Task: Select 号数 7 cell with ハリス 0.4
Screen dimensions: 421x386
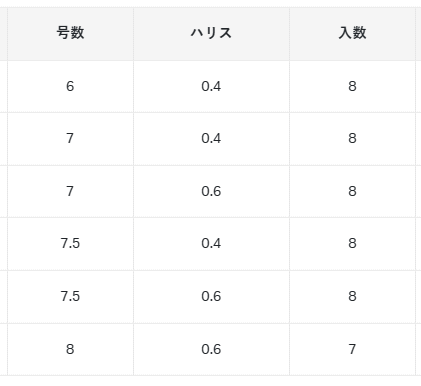Action: pyautogui.click(x=70, y=139)
